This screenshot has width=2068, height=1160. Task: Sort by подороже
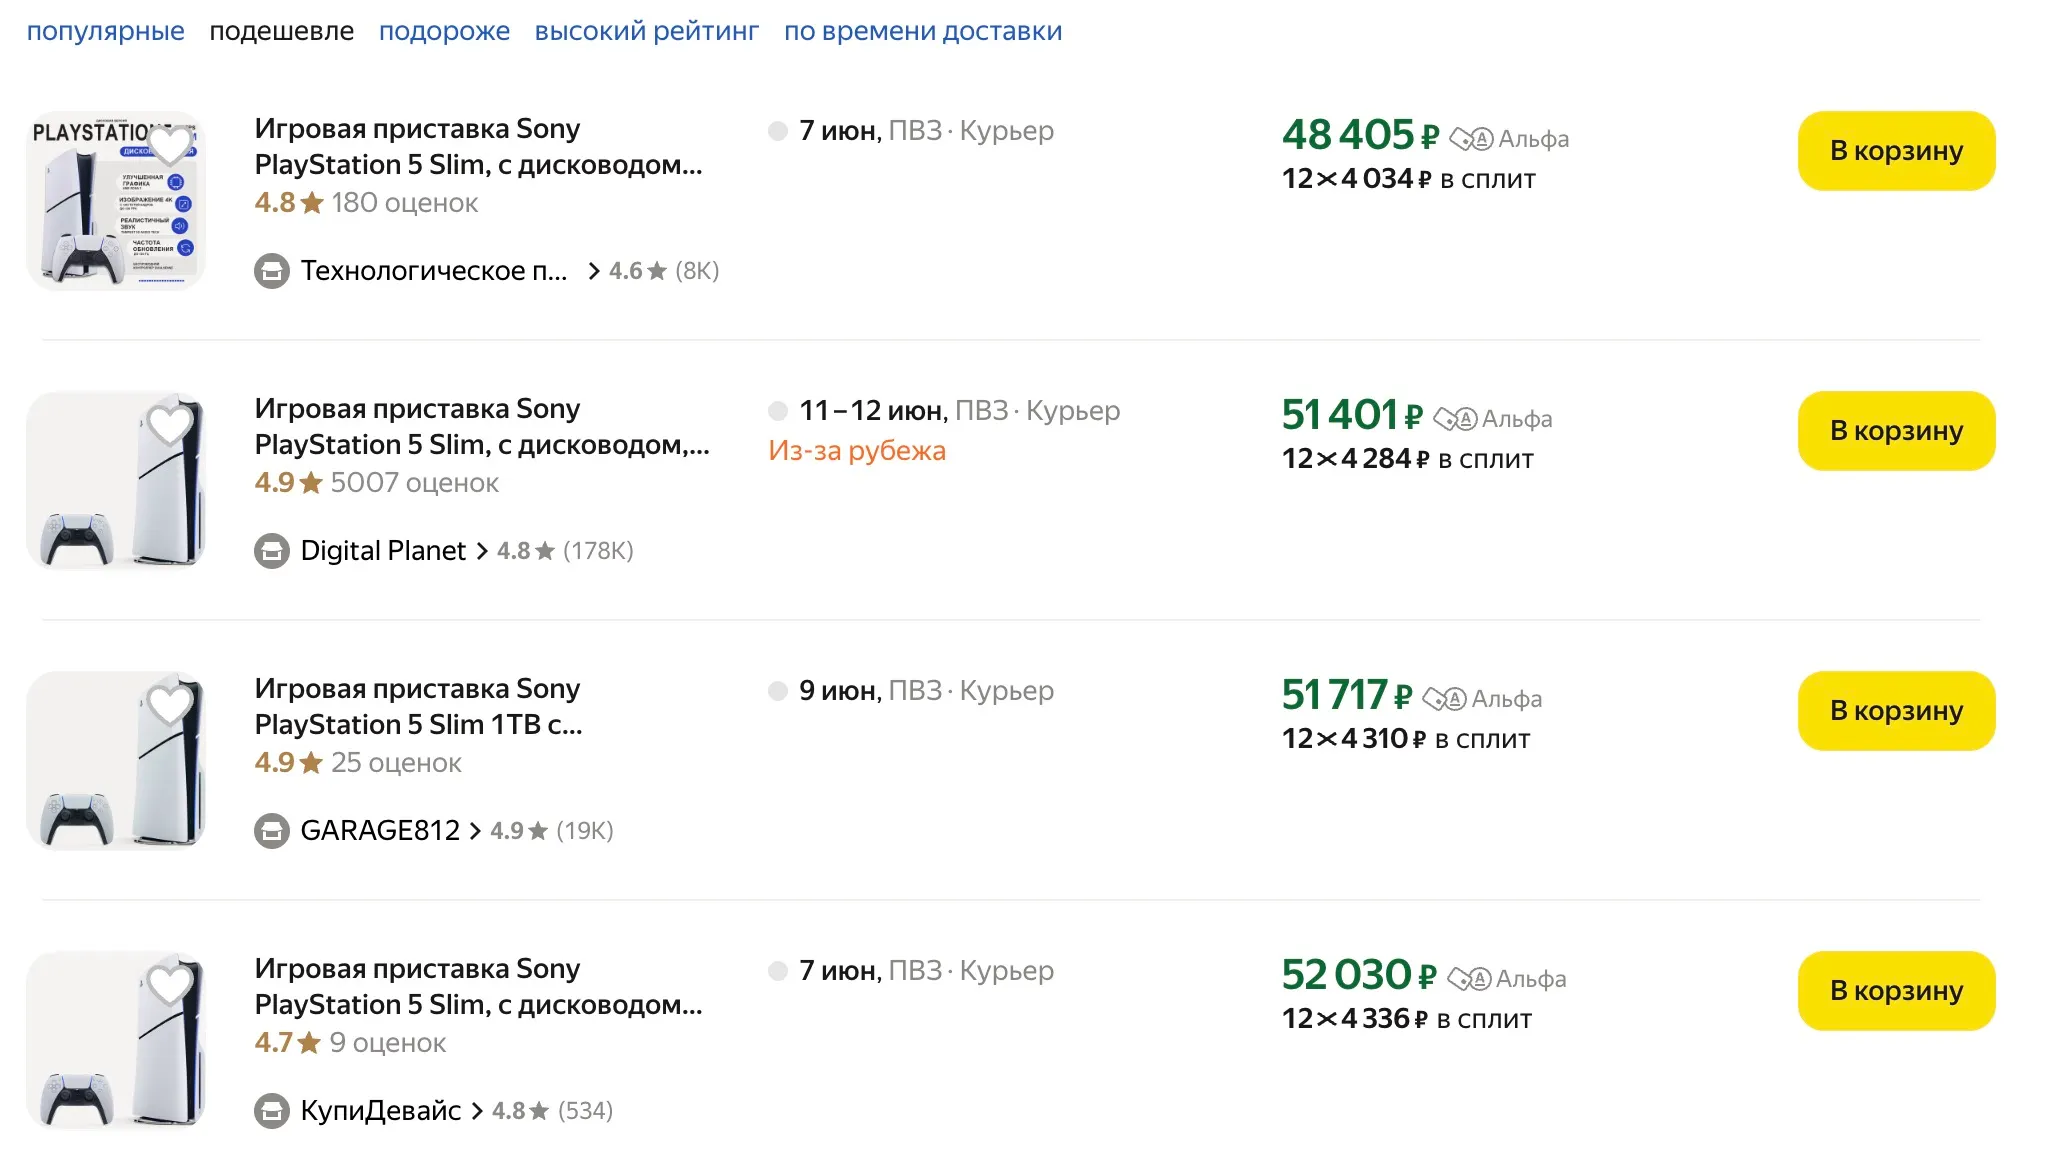click(x=444, y=31)
